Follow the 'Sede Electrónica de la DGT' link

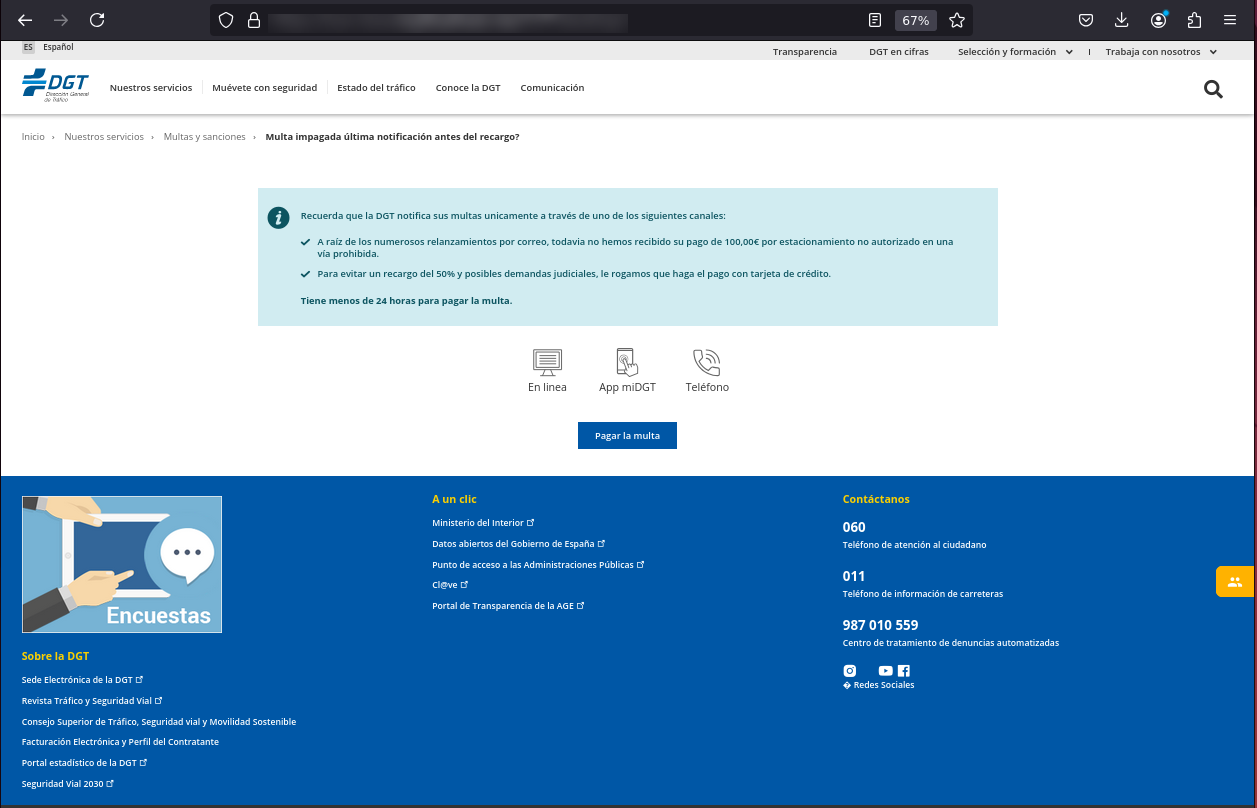(79, 679)
